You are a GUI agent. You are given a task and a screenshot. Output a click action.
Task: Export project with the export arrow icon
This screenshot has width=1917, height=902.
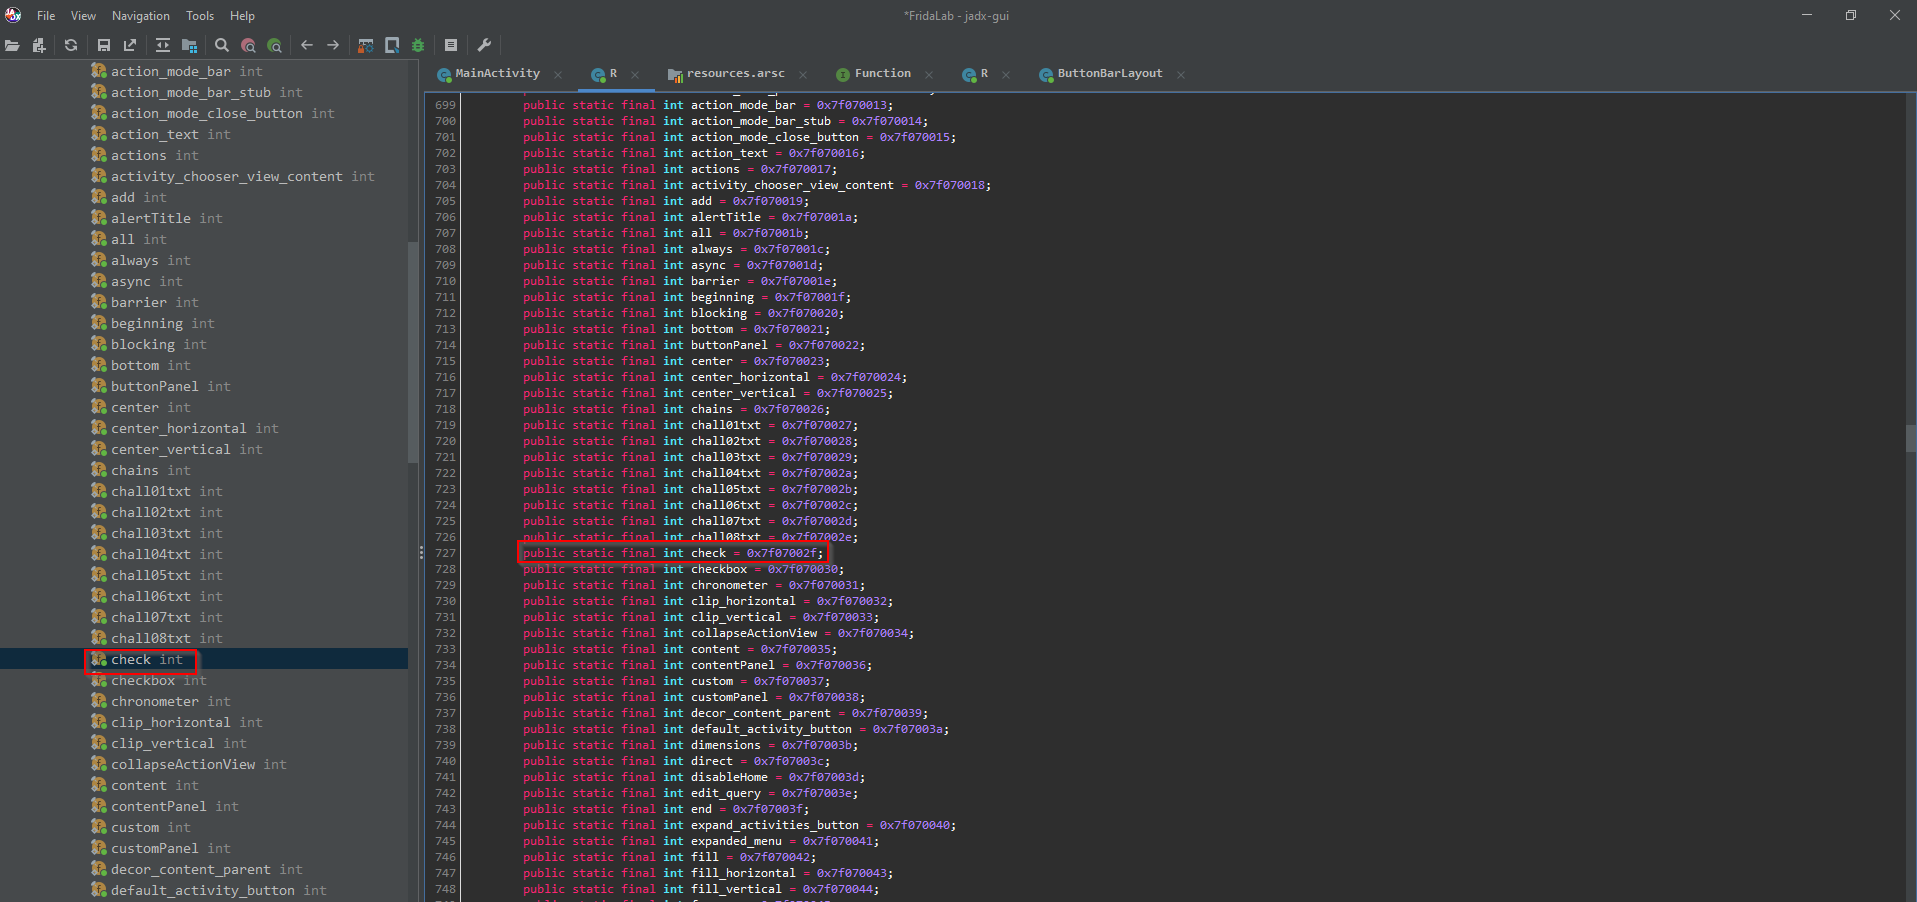130,45
